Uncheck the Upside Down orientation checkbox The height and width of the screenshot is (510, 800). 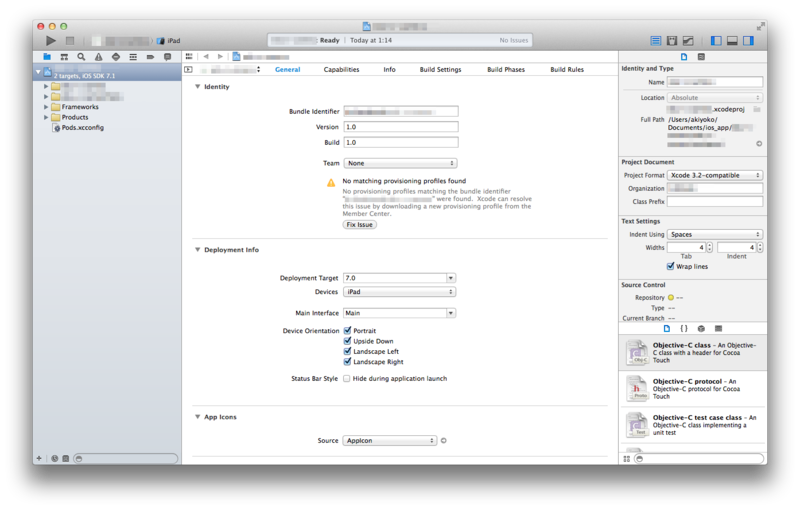coord(347,341)
